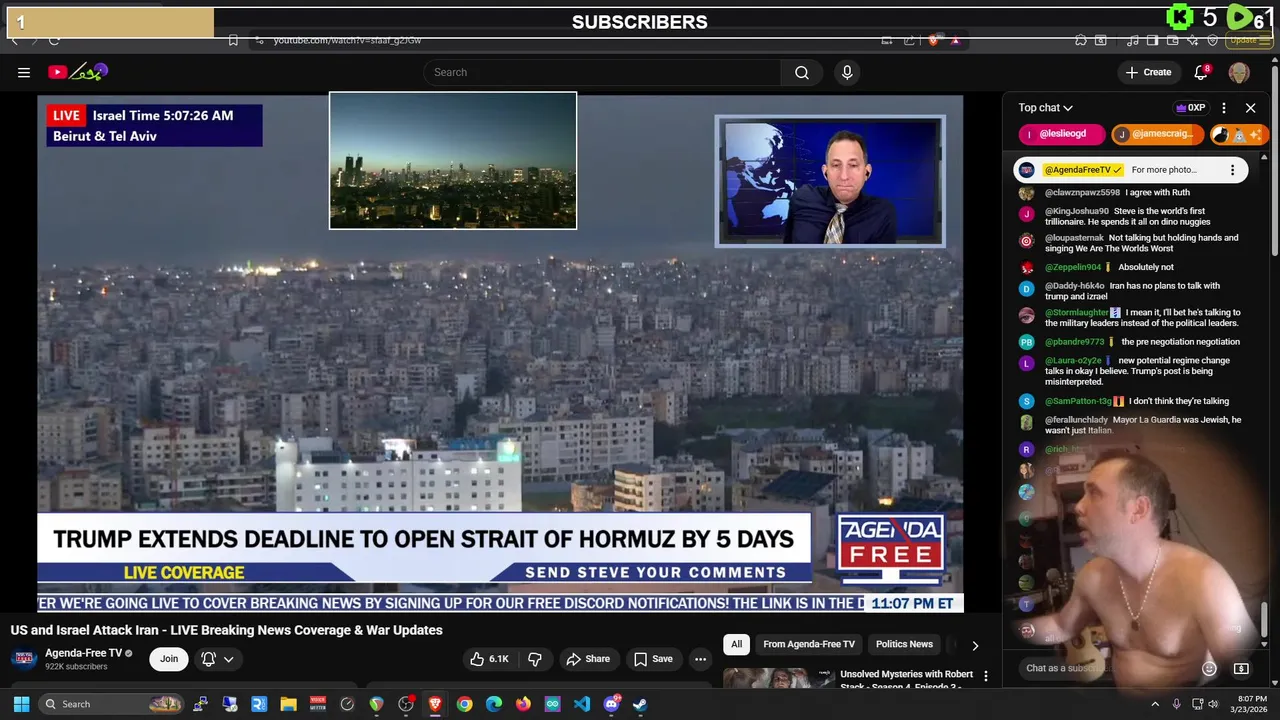
Task: Click the Windows taskbar search box
Action: pos(112,704)
